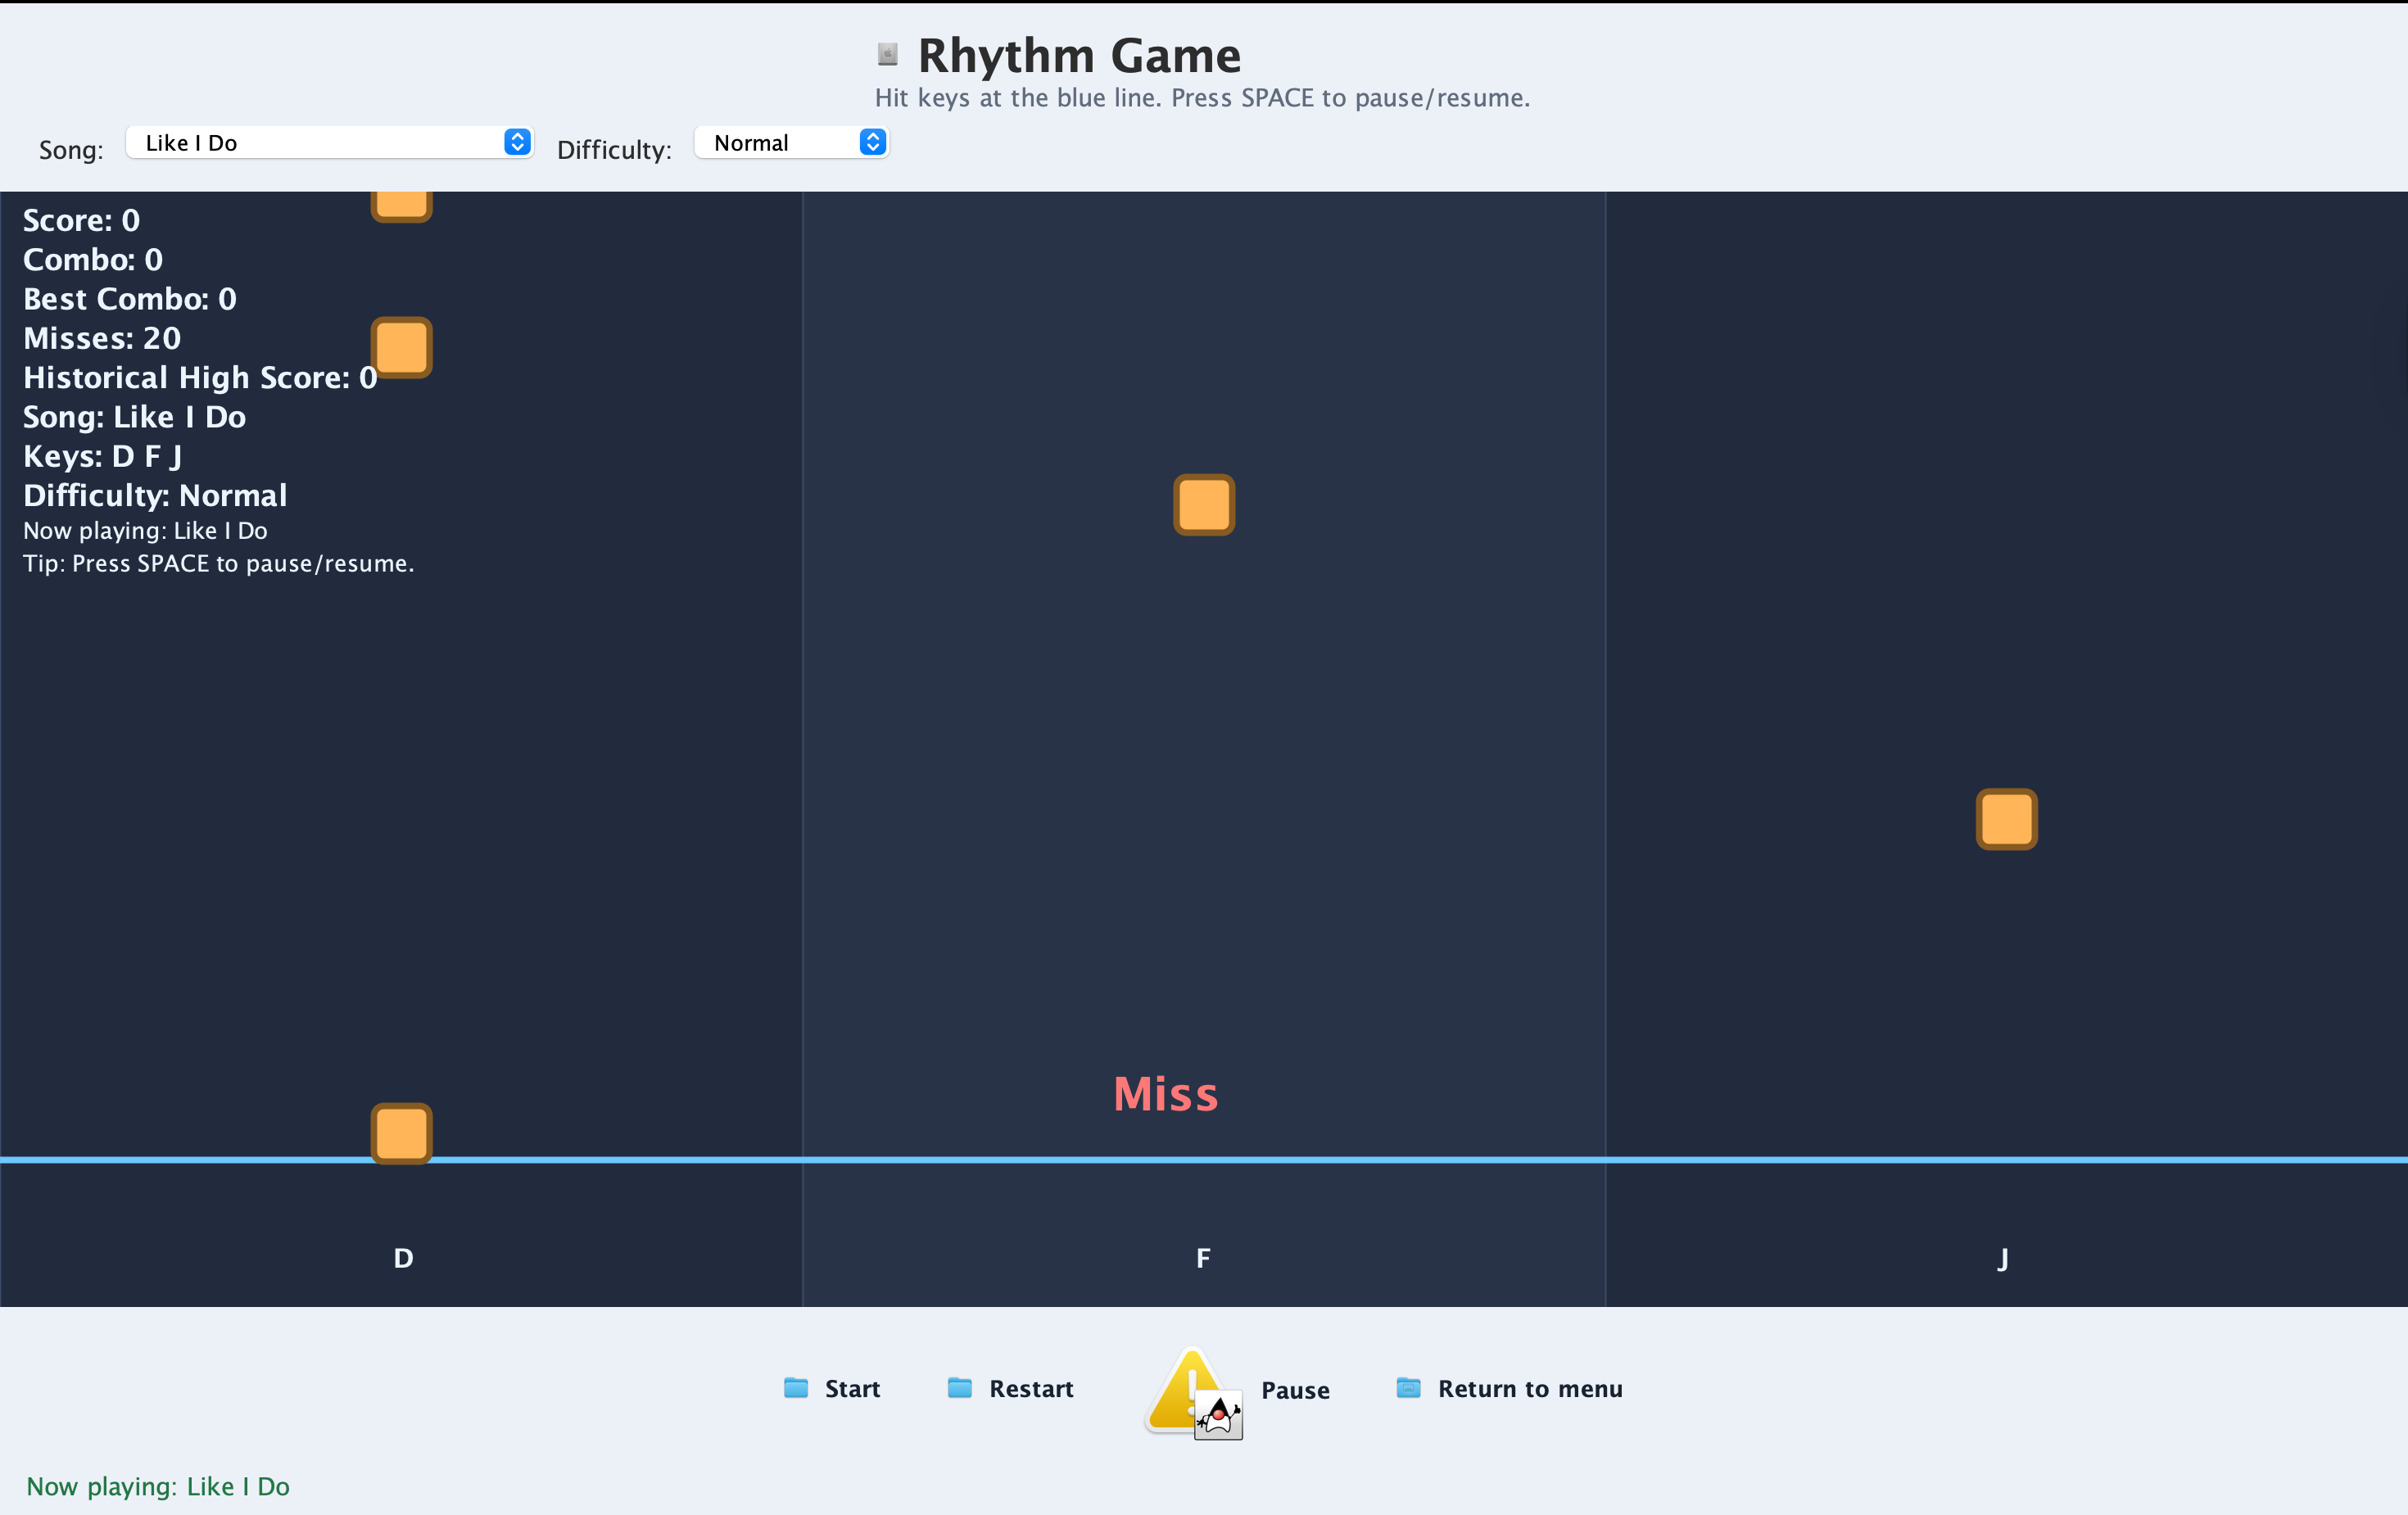Click the Historical High Score: 0 text
The height and width of the screenshot is (1515, 2408).
(200, 378)
